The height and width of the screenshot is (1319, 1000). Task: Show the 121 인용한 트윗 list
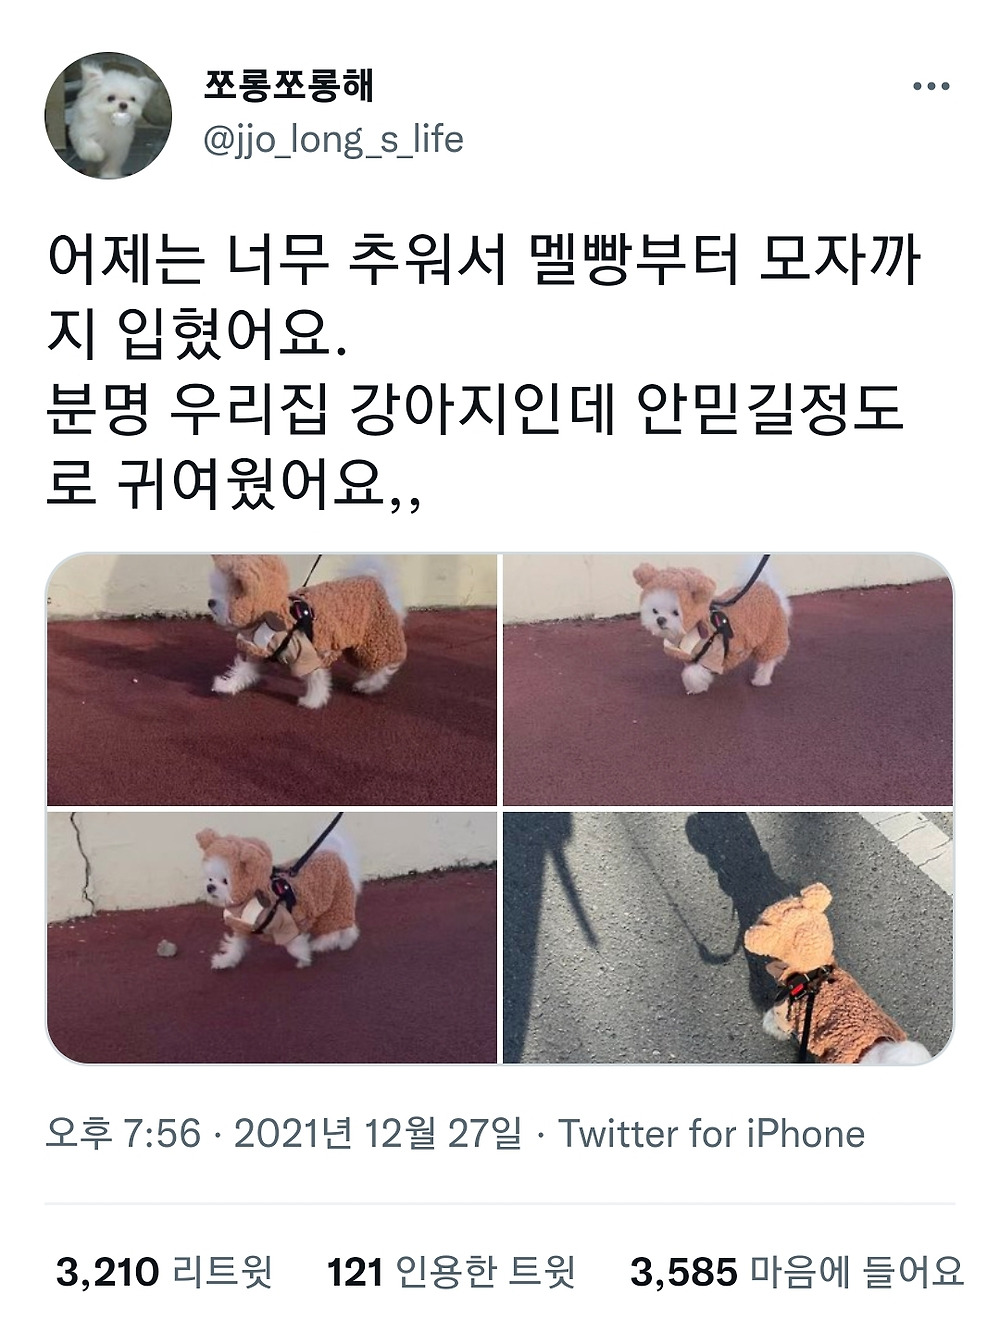[451, 1272]
